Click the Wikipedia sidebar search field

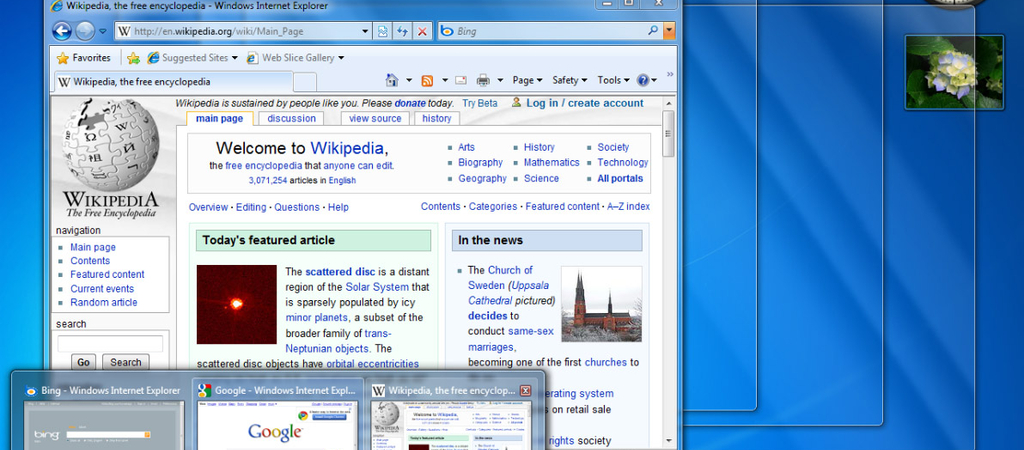coord(110,344)
